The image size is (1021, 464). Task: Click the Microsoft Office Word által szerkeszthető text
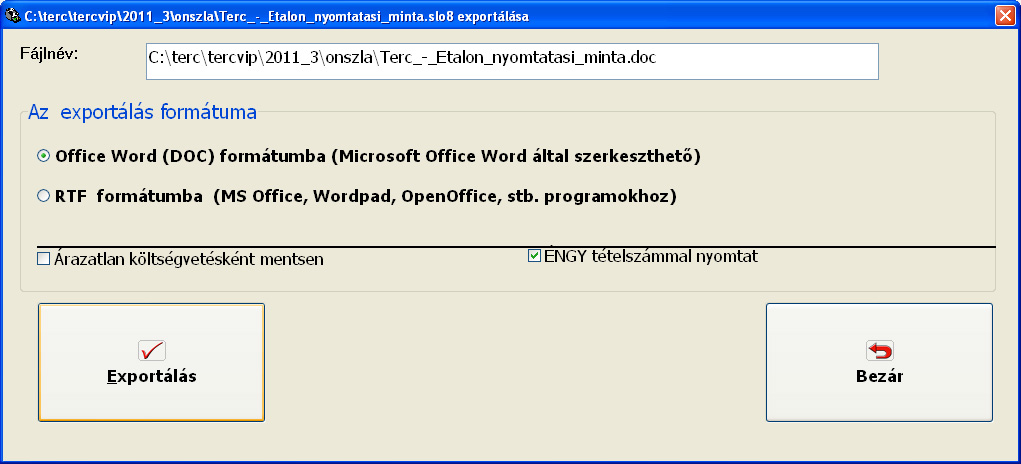click(x=516, y=157)
